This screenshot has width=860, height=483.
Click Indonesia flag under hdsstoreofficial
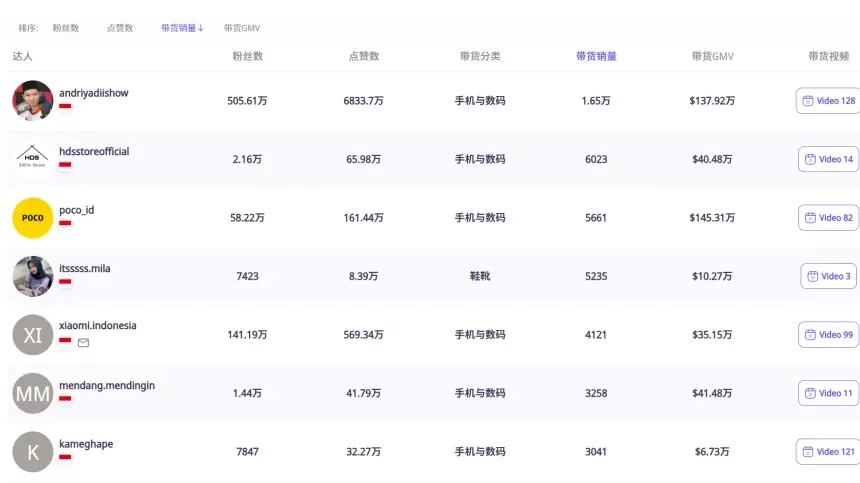click(x=65, y=164)
